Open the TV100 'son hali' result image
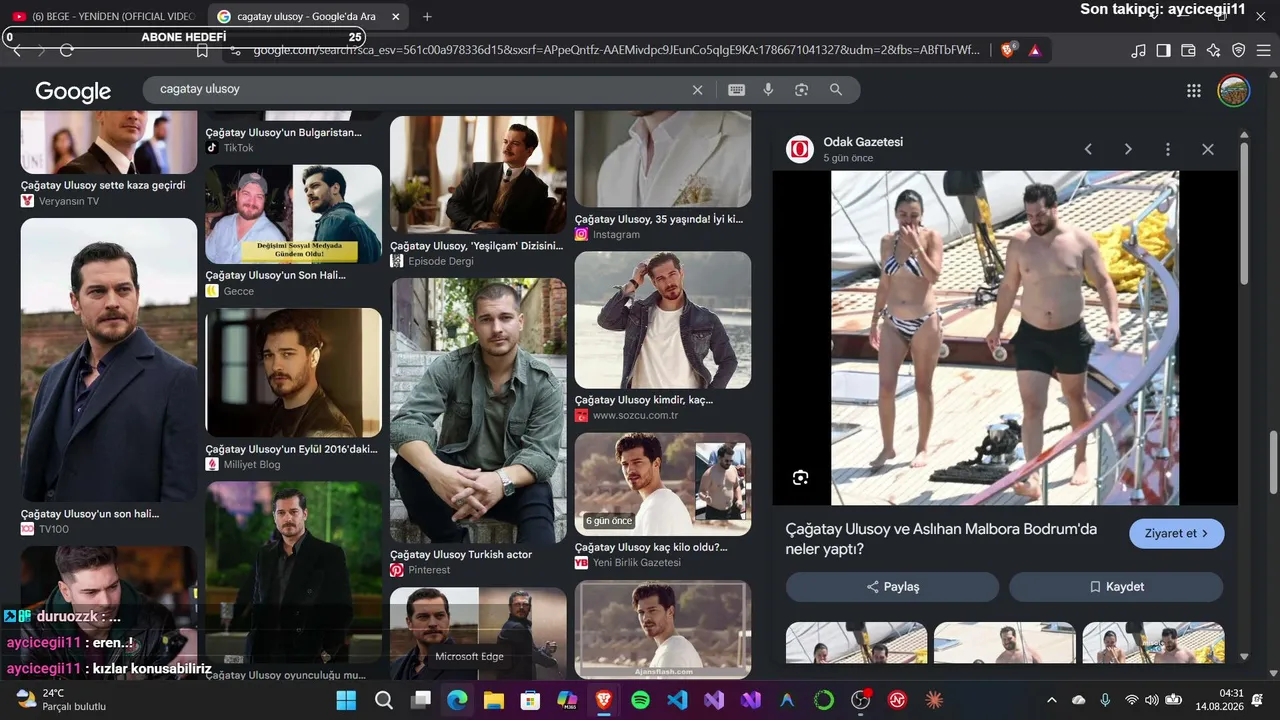Image resolution: width=1280 pixels, height=720 pixels. click(109, 360)
